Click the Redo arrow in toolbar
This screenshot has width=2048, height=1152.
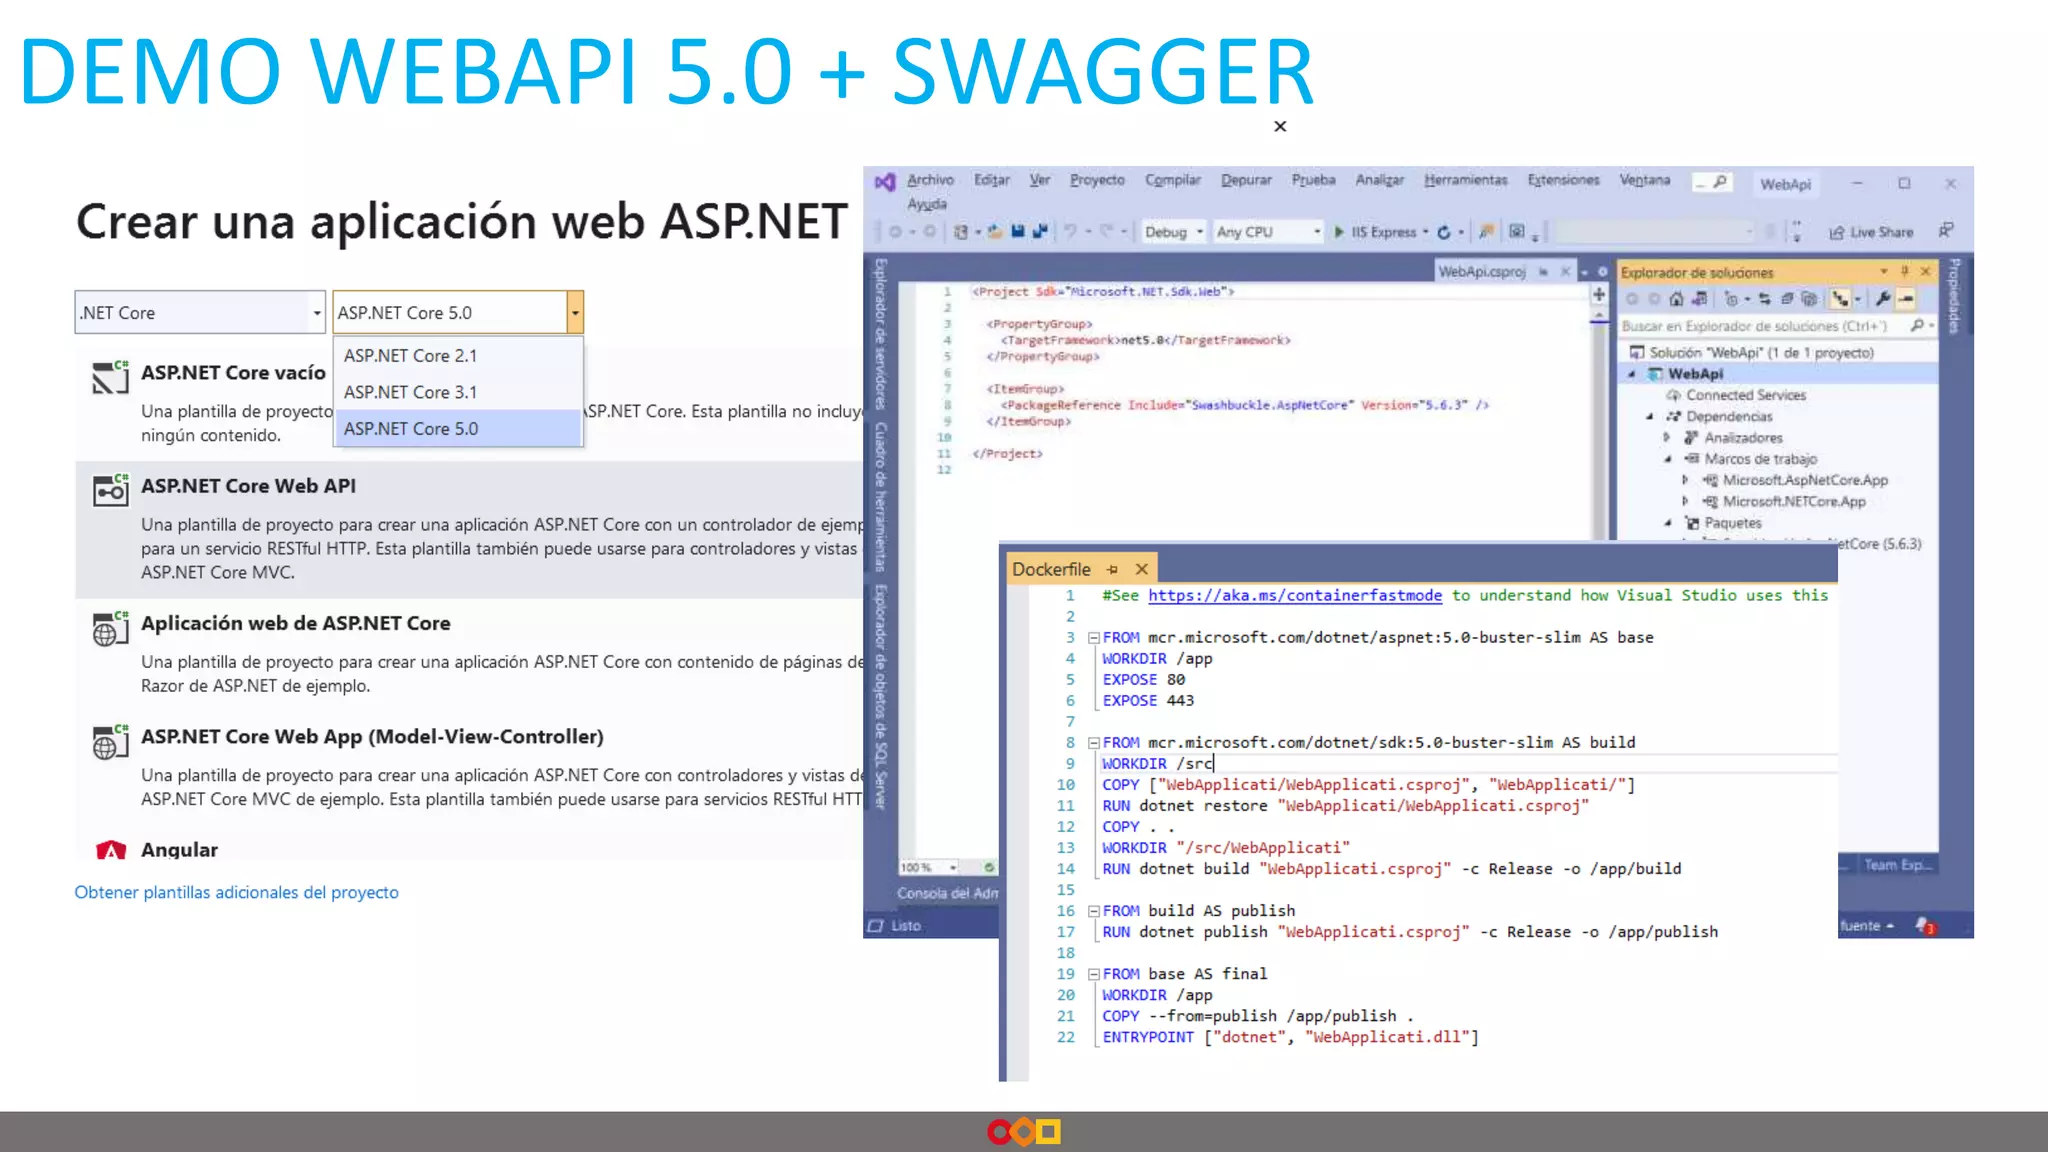click(1107, 231)
